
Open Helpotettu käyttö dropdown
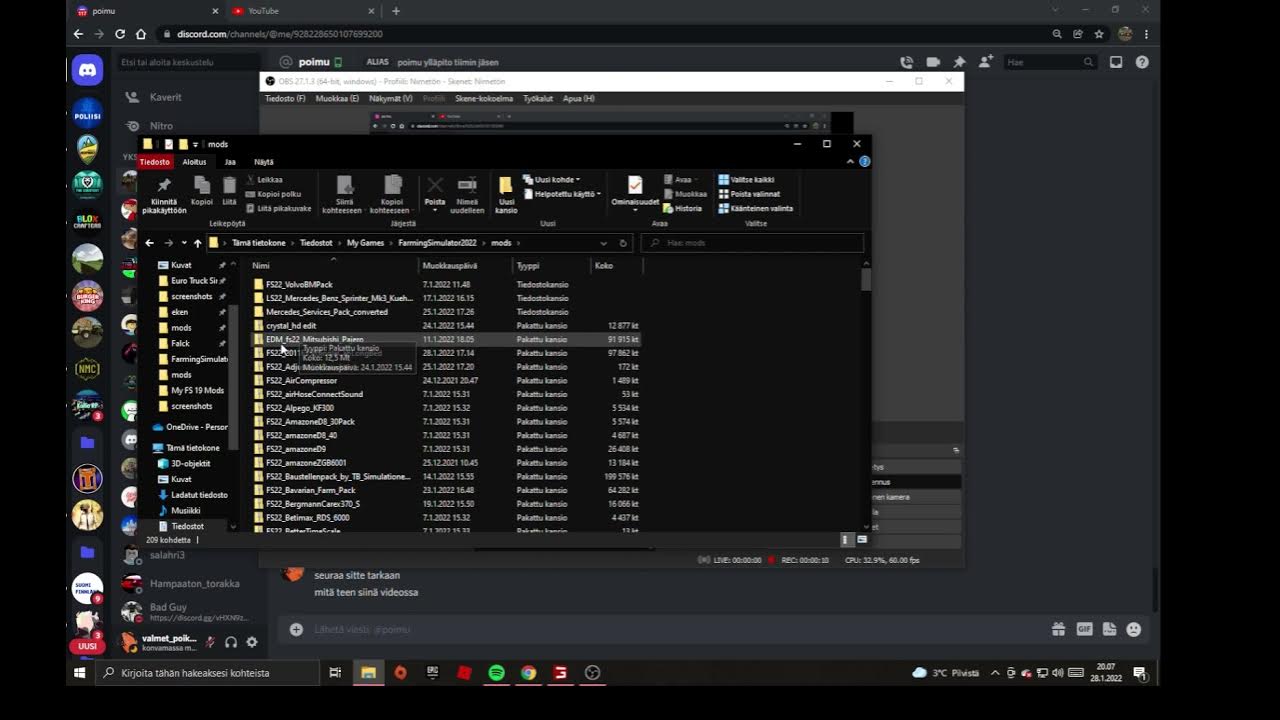(x=562, y=194)
